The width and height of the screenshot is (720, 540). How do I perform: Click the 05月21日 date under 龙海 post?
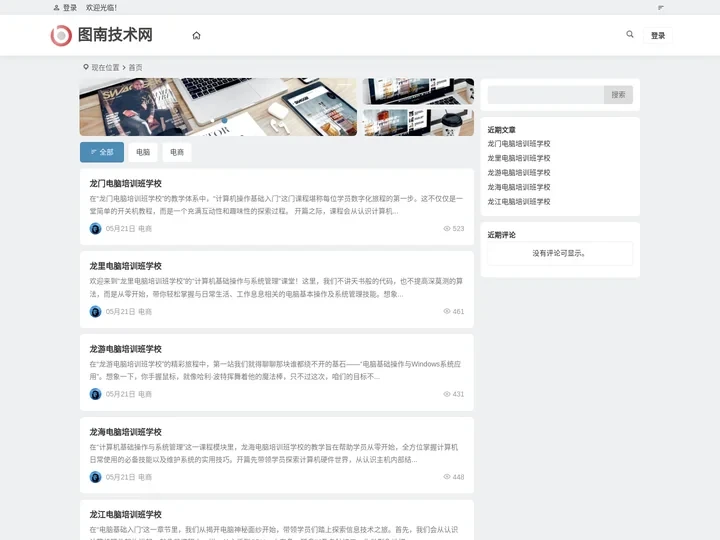[120, 478]
